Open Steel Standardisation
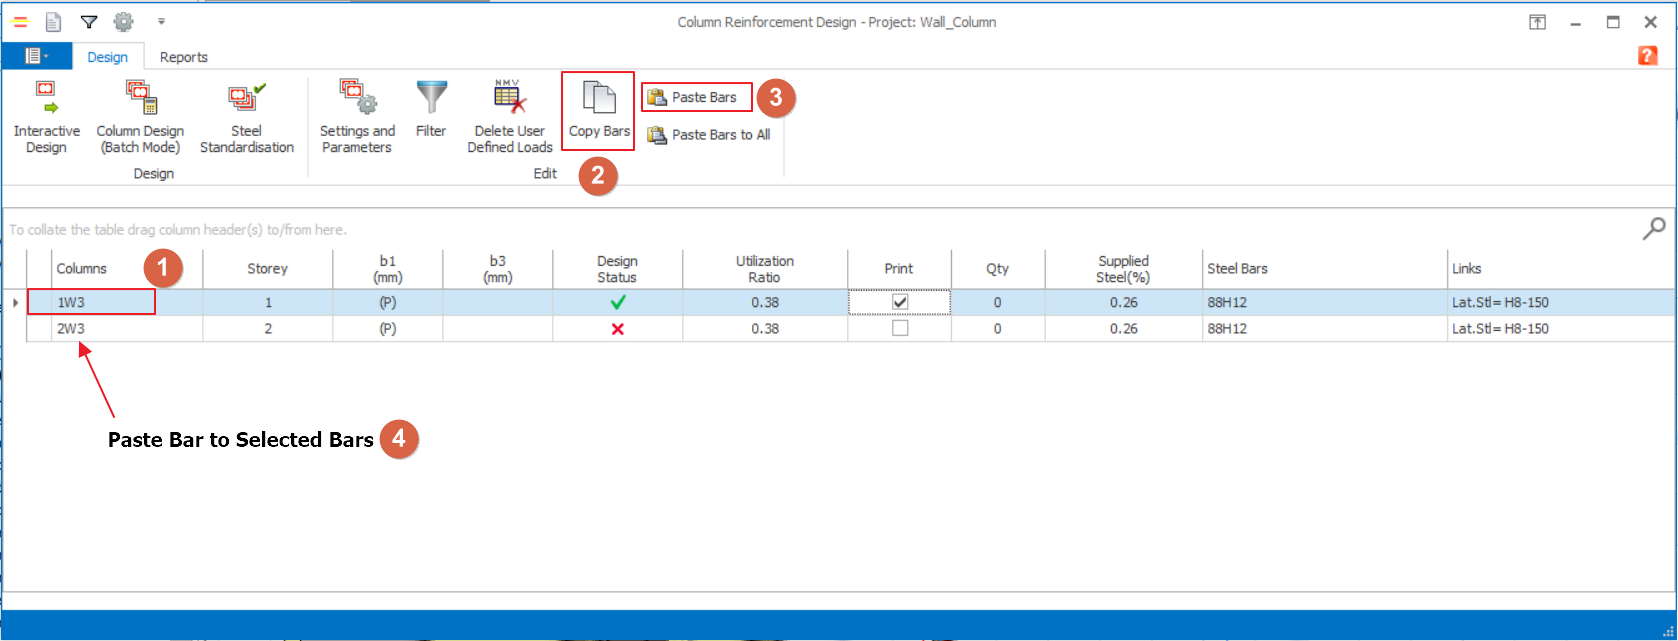Screen dimensions: 1678x641 (x=246, y=117)
